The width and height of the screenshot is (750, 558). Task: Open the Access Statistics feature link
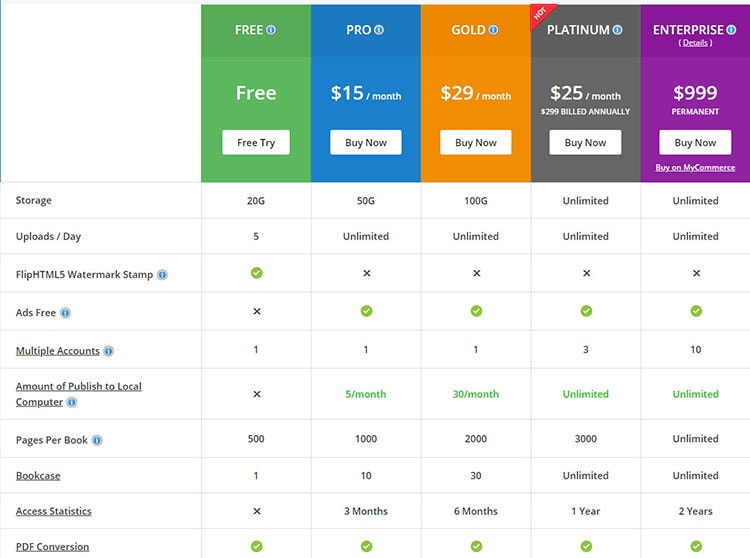(54, 512)
